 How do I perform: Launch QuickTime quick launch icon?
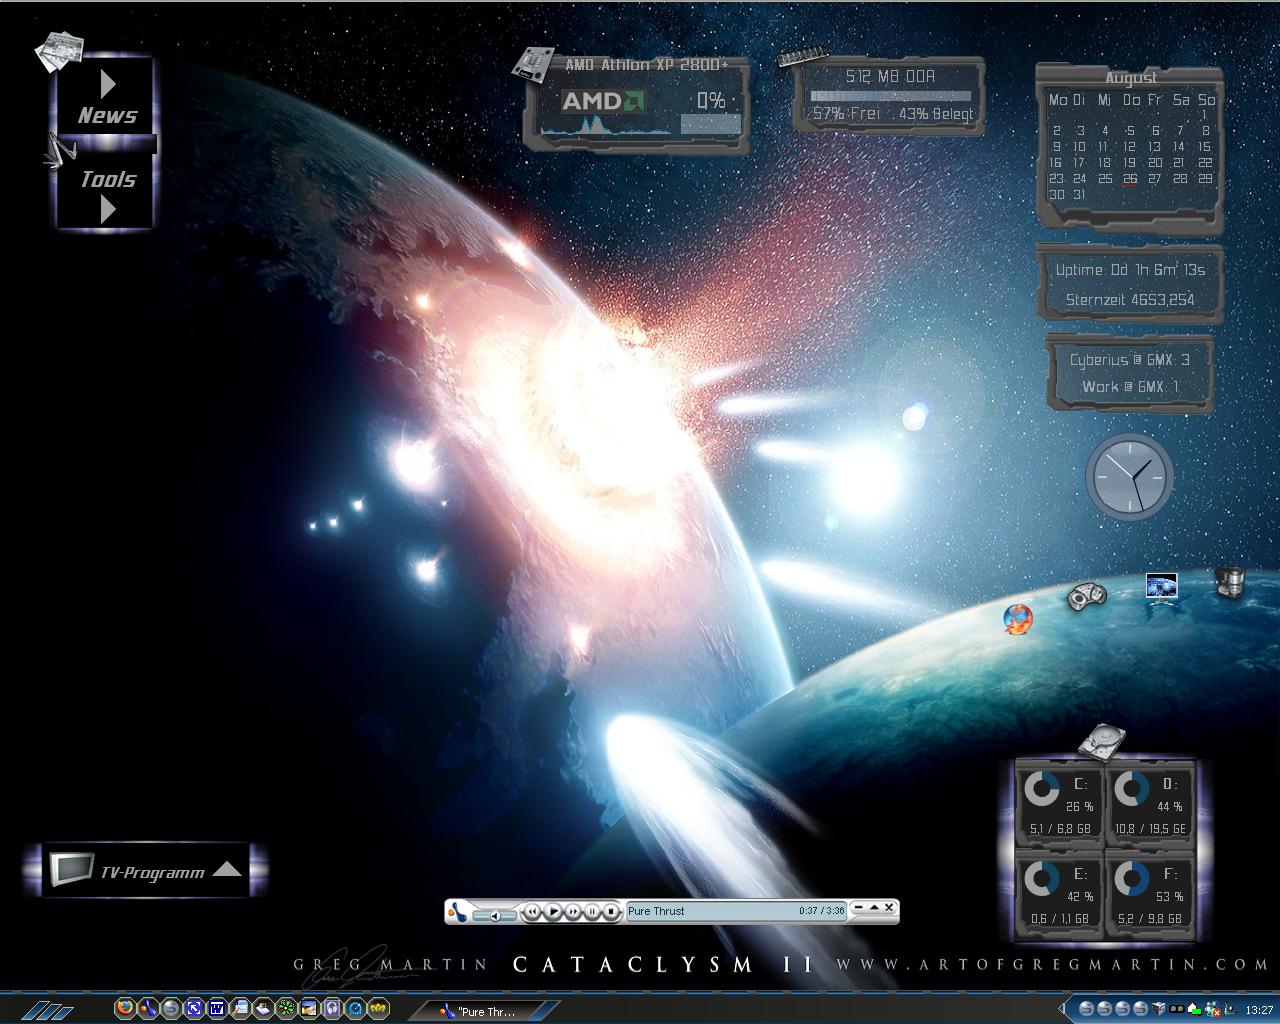(x=355, y=1007)
